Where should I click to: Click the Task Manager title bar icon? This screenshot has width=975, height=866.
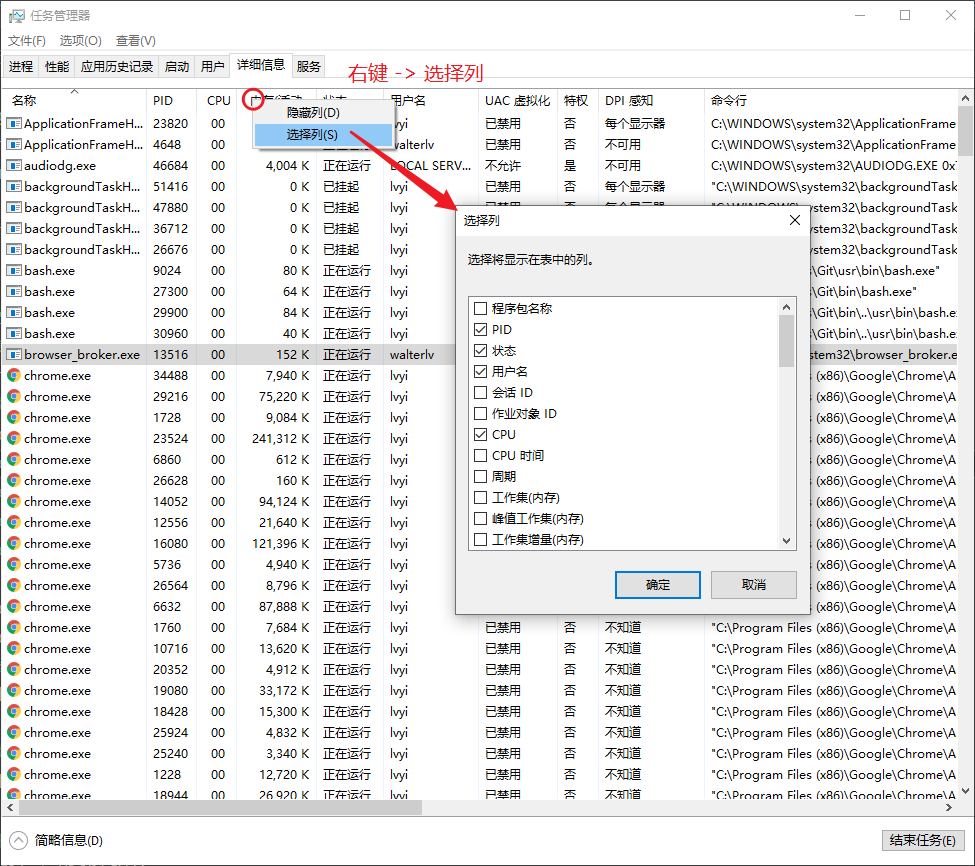(x=16, y=16)
